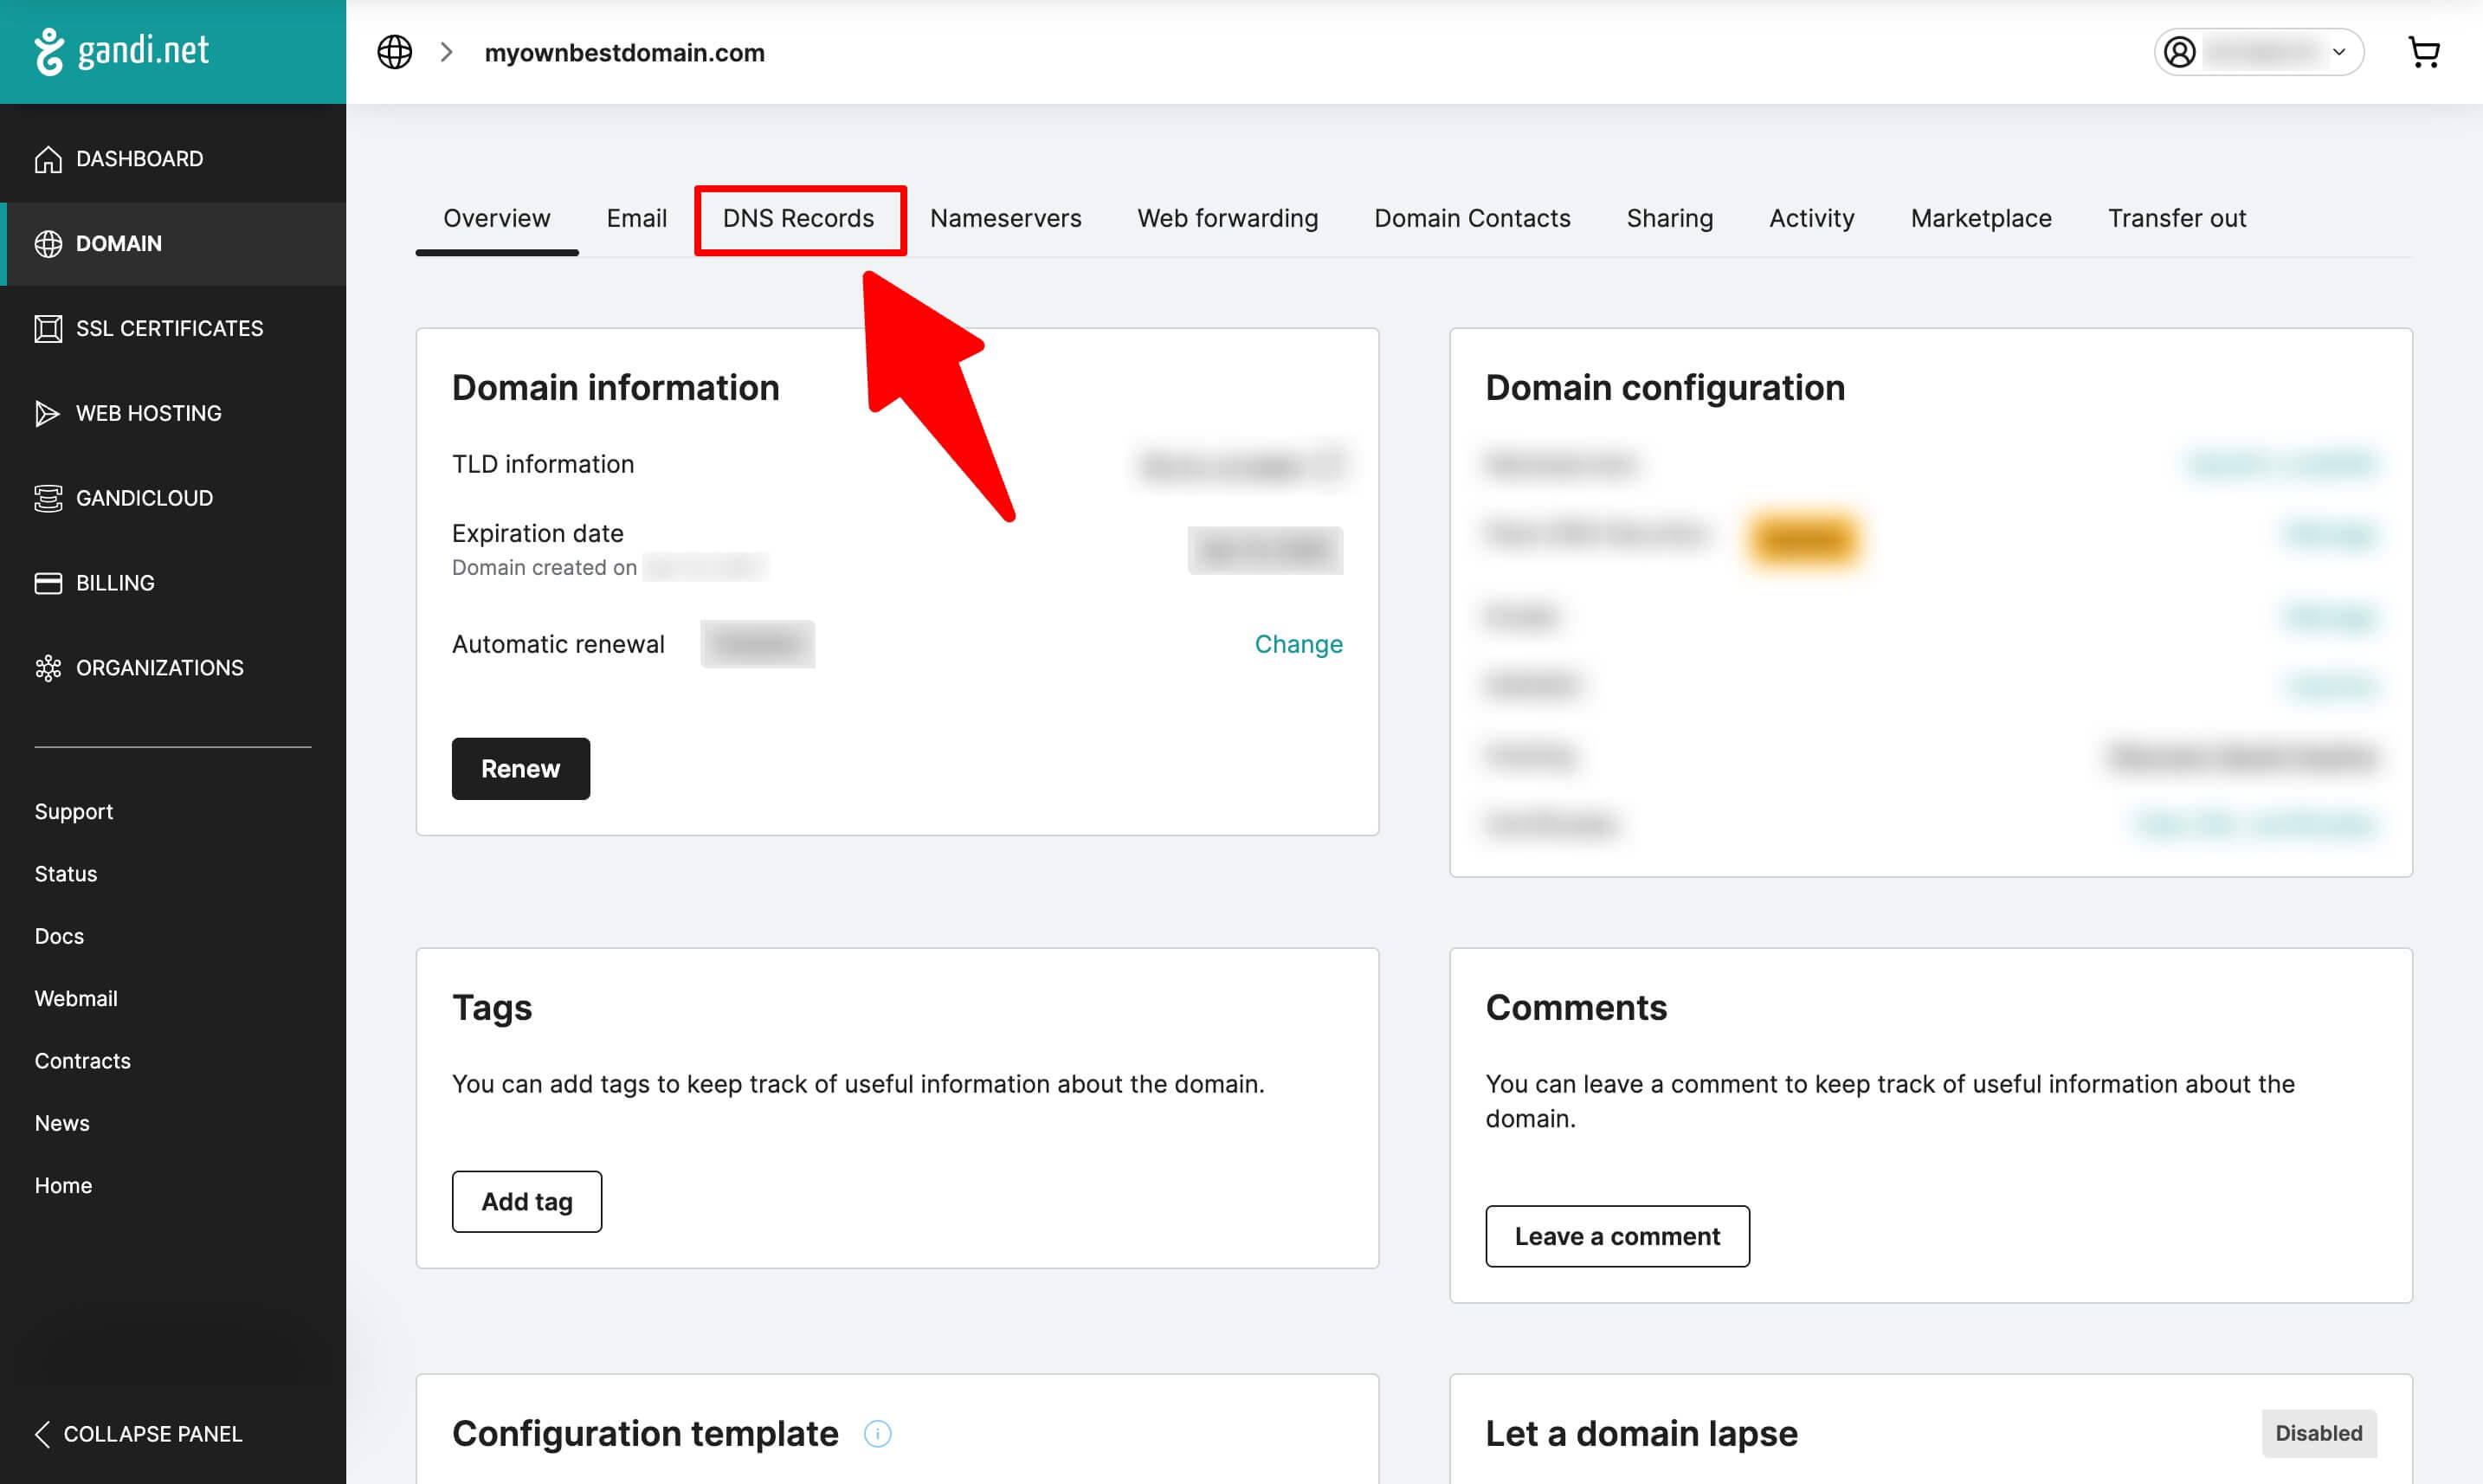Click the Billing card icon
This screenshot has height=1484, width=2483.
pos(48,583)
